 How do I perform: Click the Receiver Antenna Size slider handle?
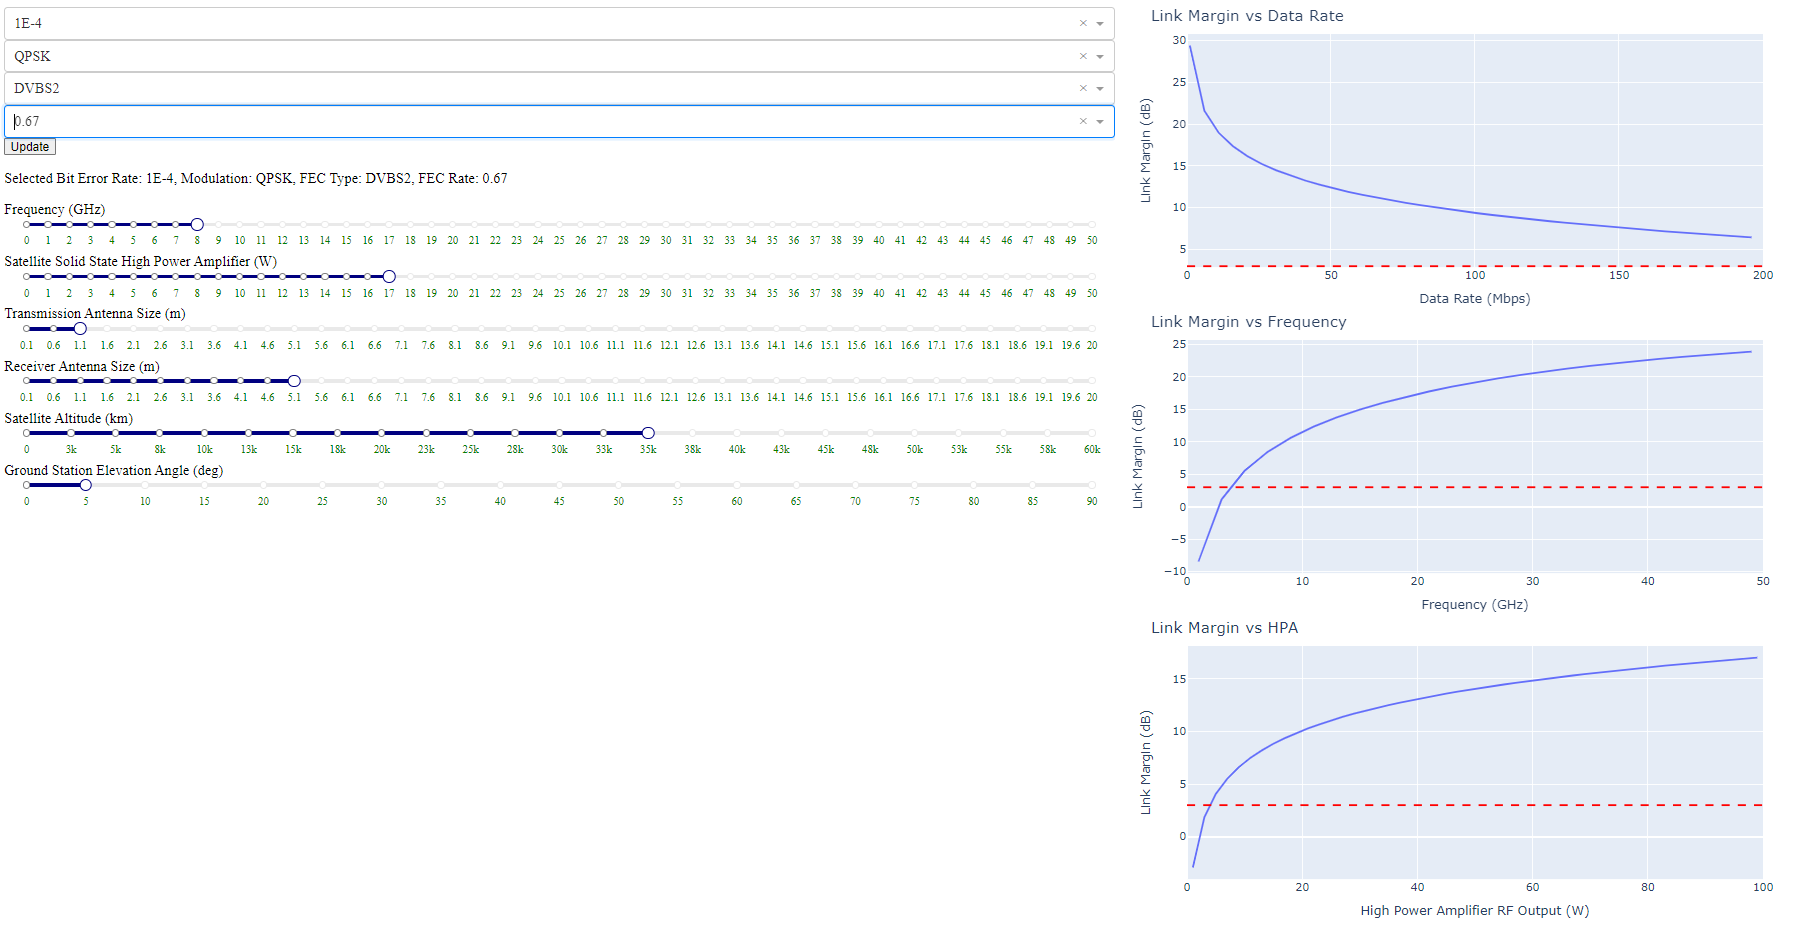click(x=294, y=381)
